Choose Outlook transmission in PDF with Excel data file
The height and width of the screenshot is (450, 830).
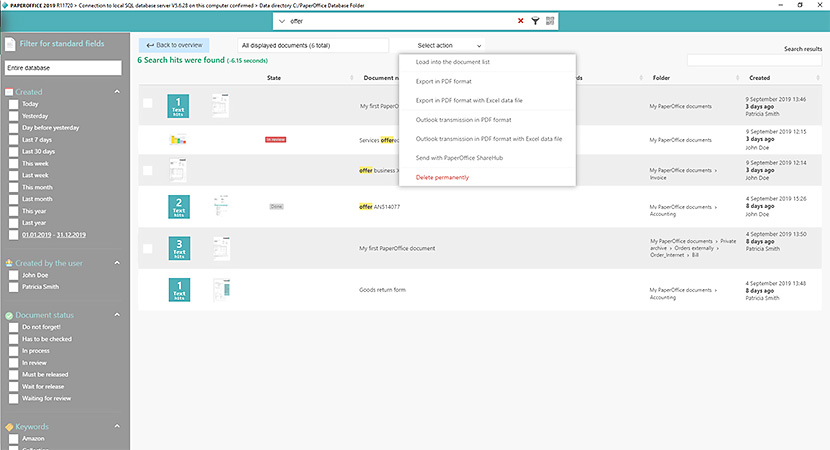[489, 139]
